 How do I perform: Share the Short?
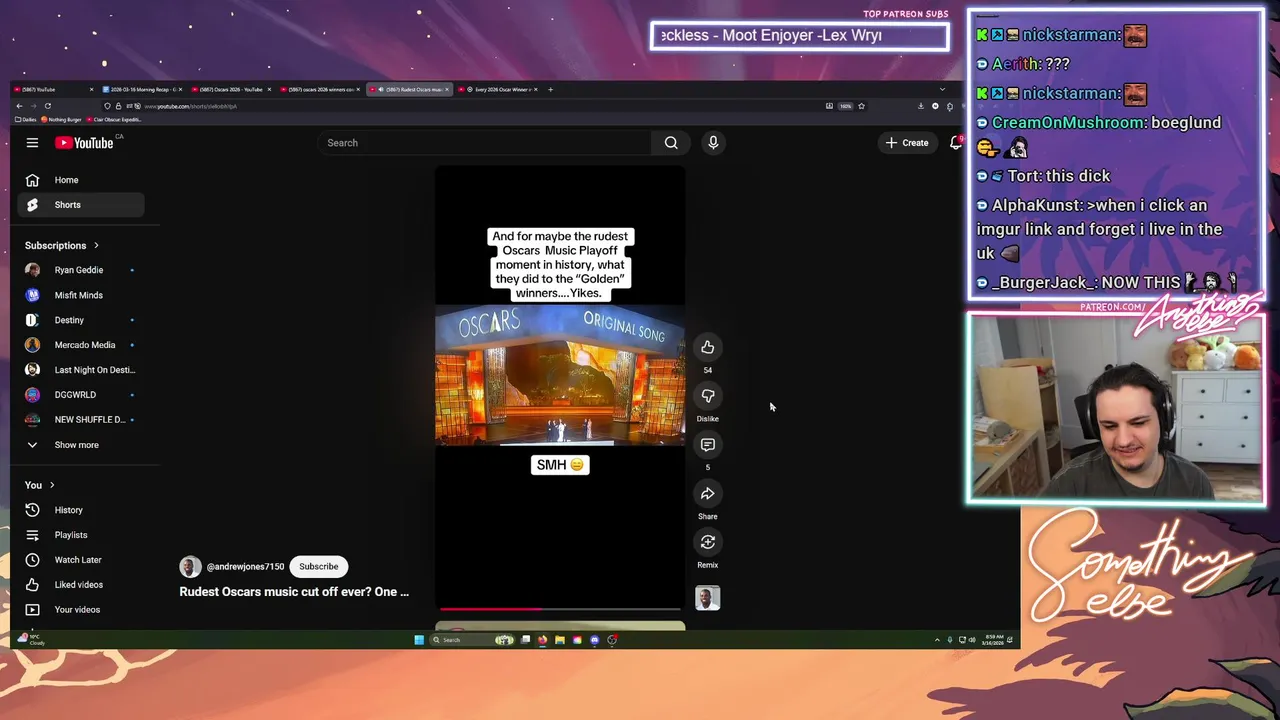coord(707,493)
